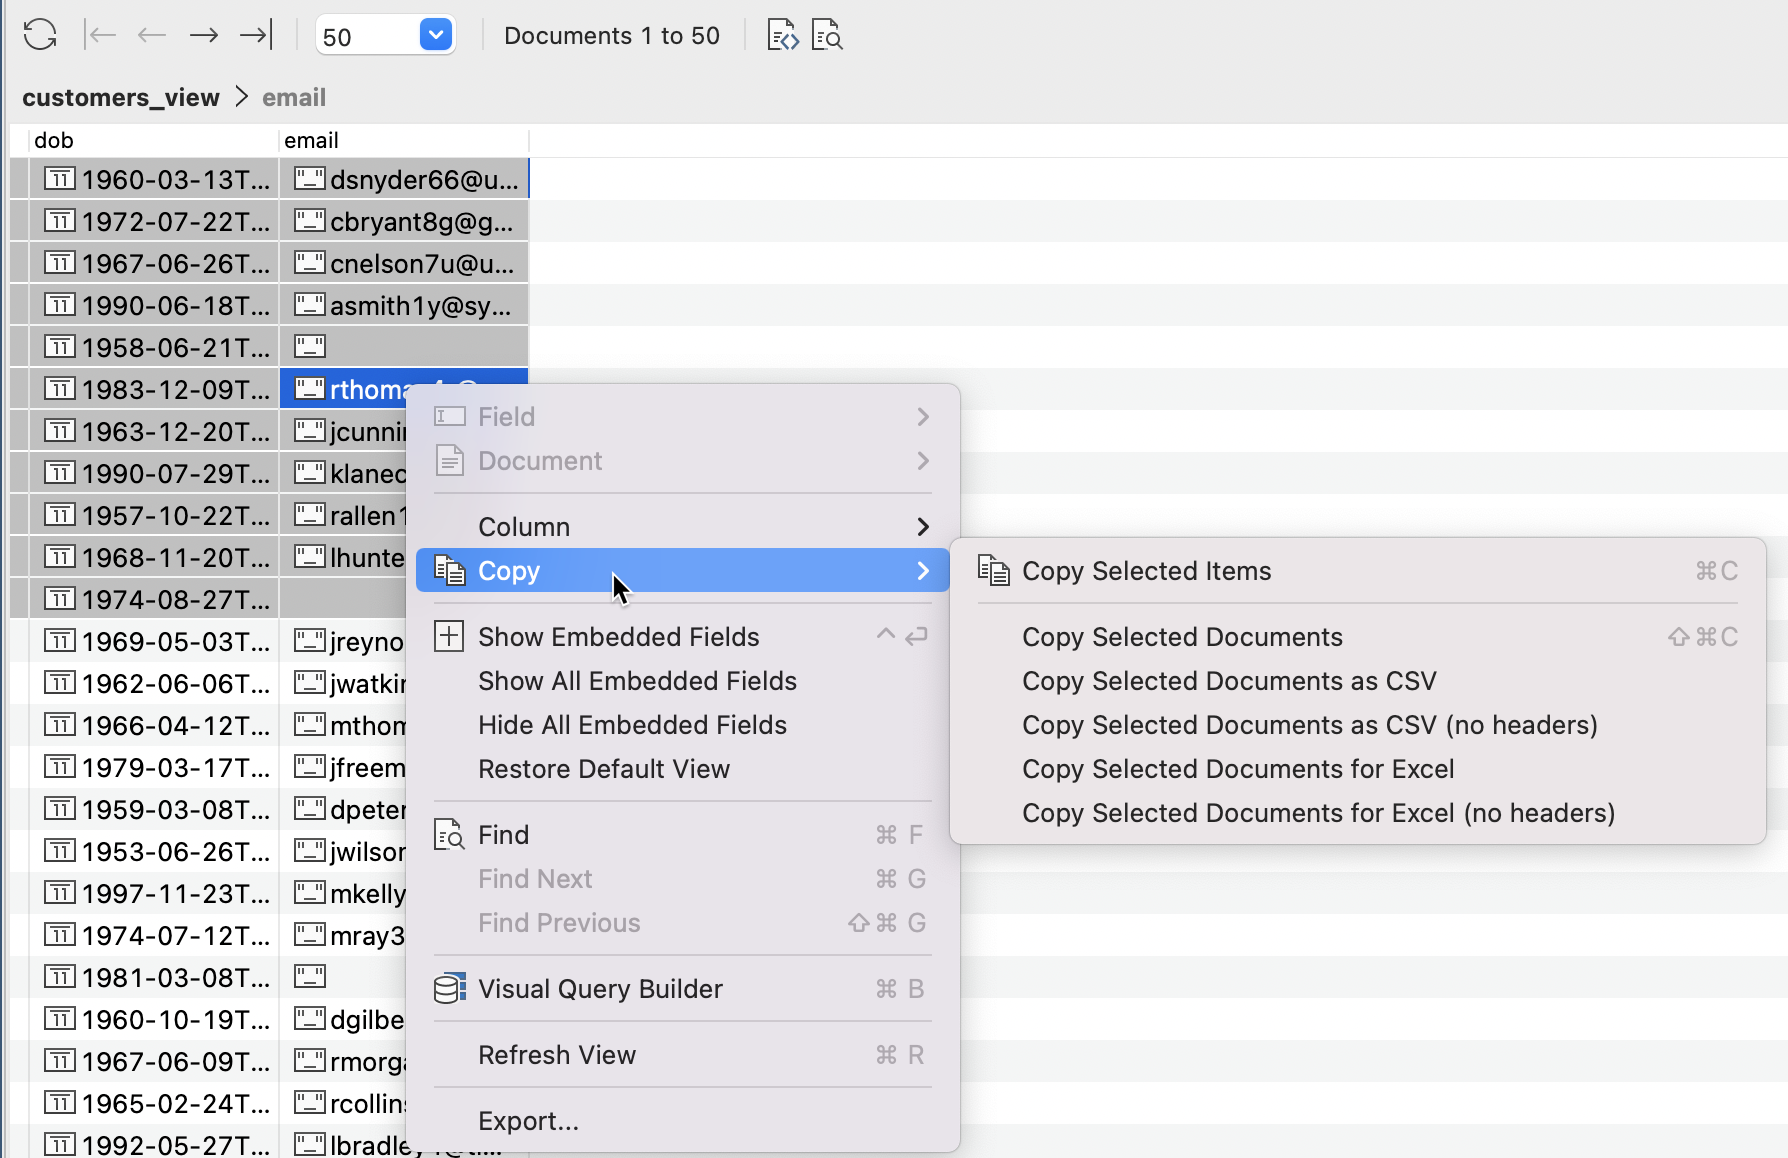Expand the Document submenu
Image resolution: width=1788 pixels, height=1158 pixels.
[x=541, y=460]
